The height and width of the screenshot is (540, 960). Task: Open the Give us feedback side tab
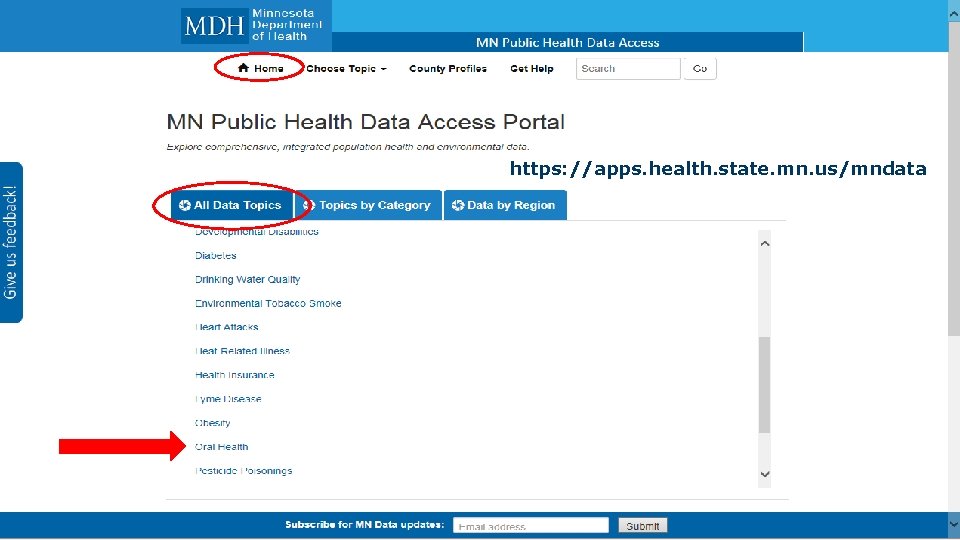pyautogui.click(x=11, y=242)
